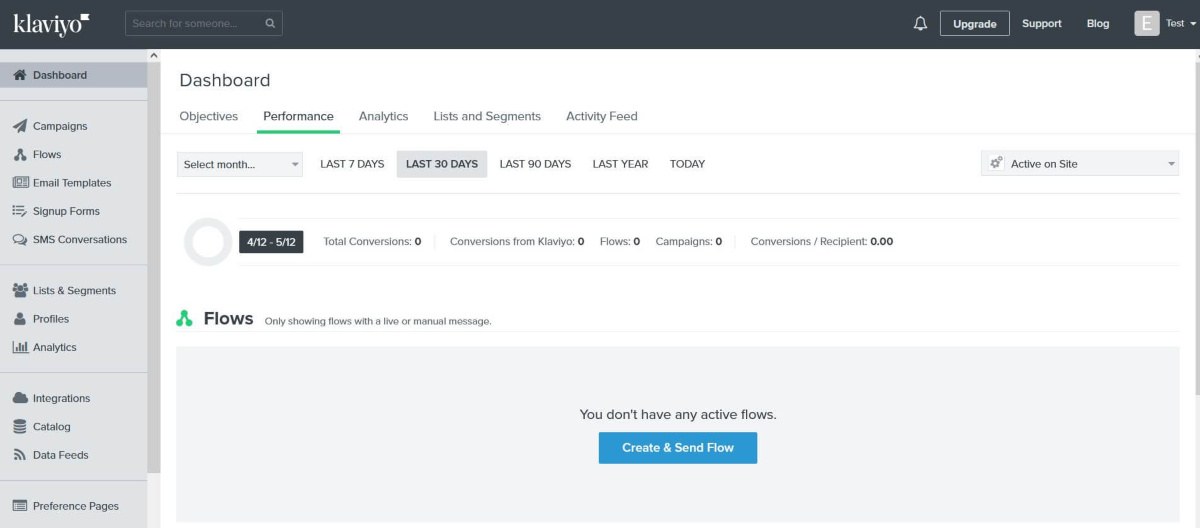
Task: Click the Email Templates sidebar icon
Action: (20, 183)
